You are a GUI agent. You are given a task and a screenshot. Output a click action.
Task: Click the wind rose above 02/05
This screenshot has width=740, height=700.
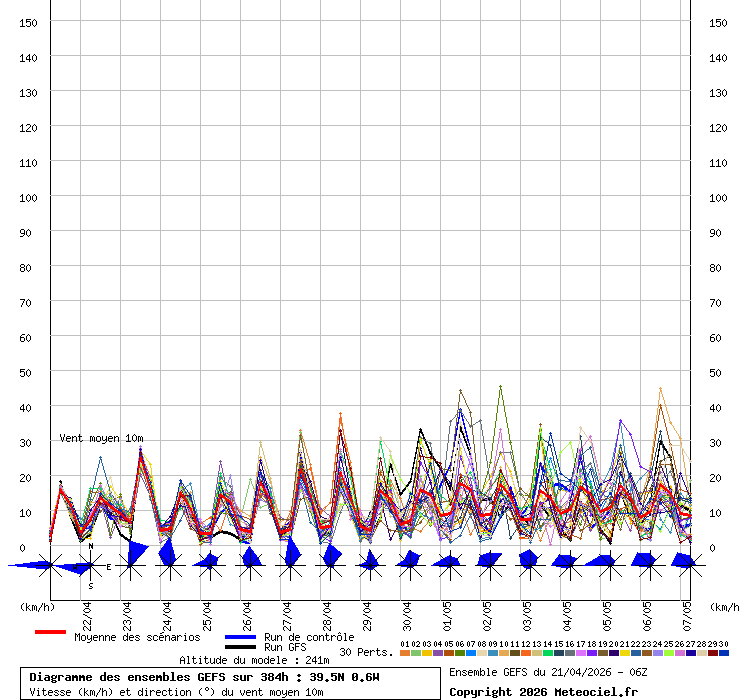(x=489, y=566)
